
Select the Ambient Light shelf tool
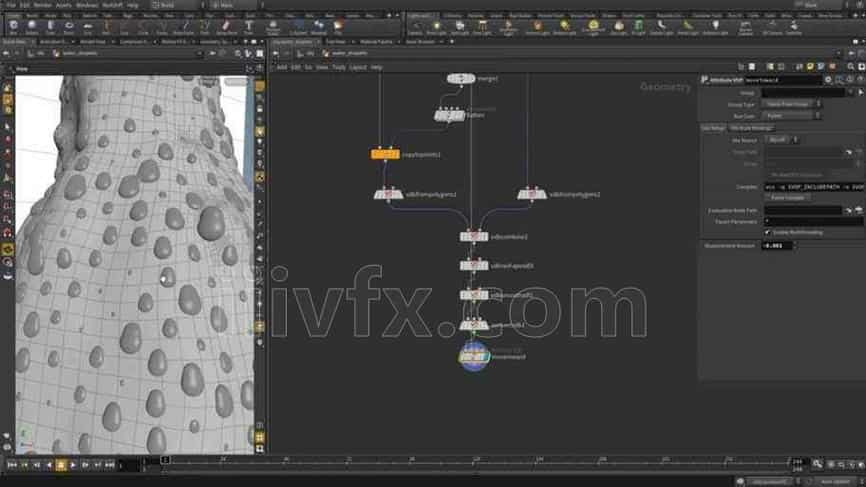coord(715,27)
